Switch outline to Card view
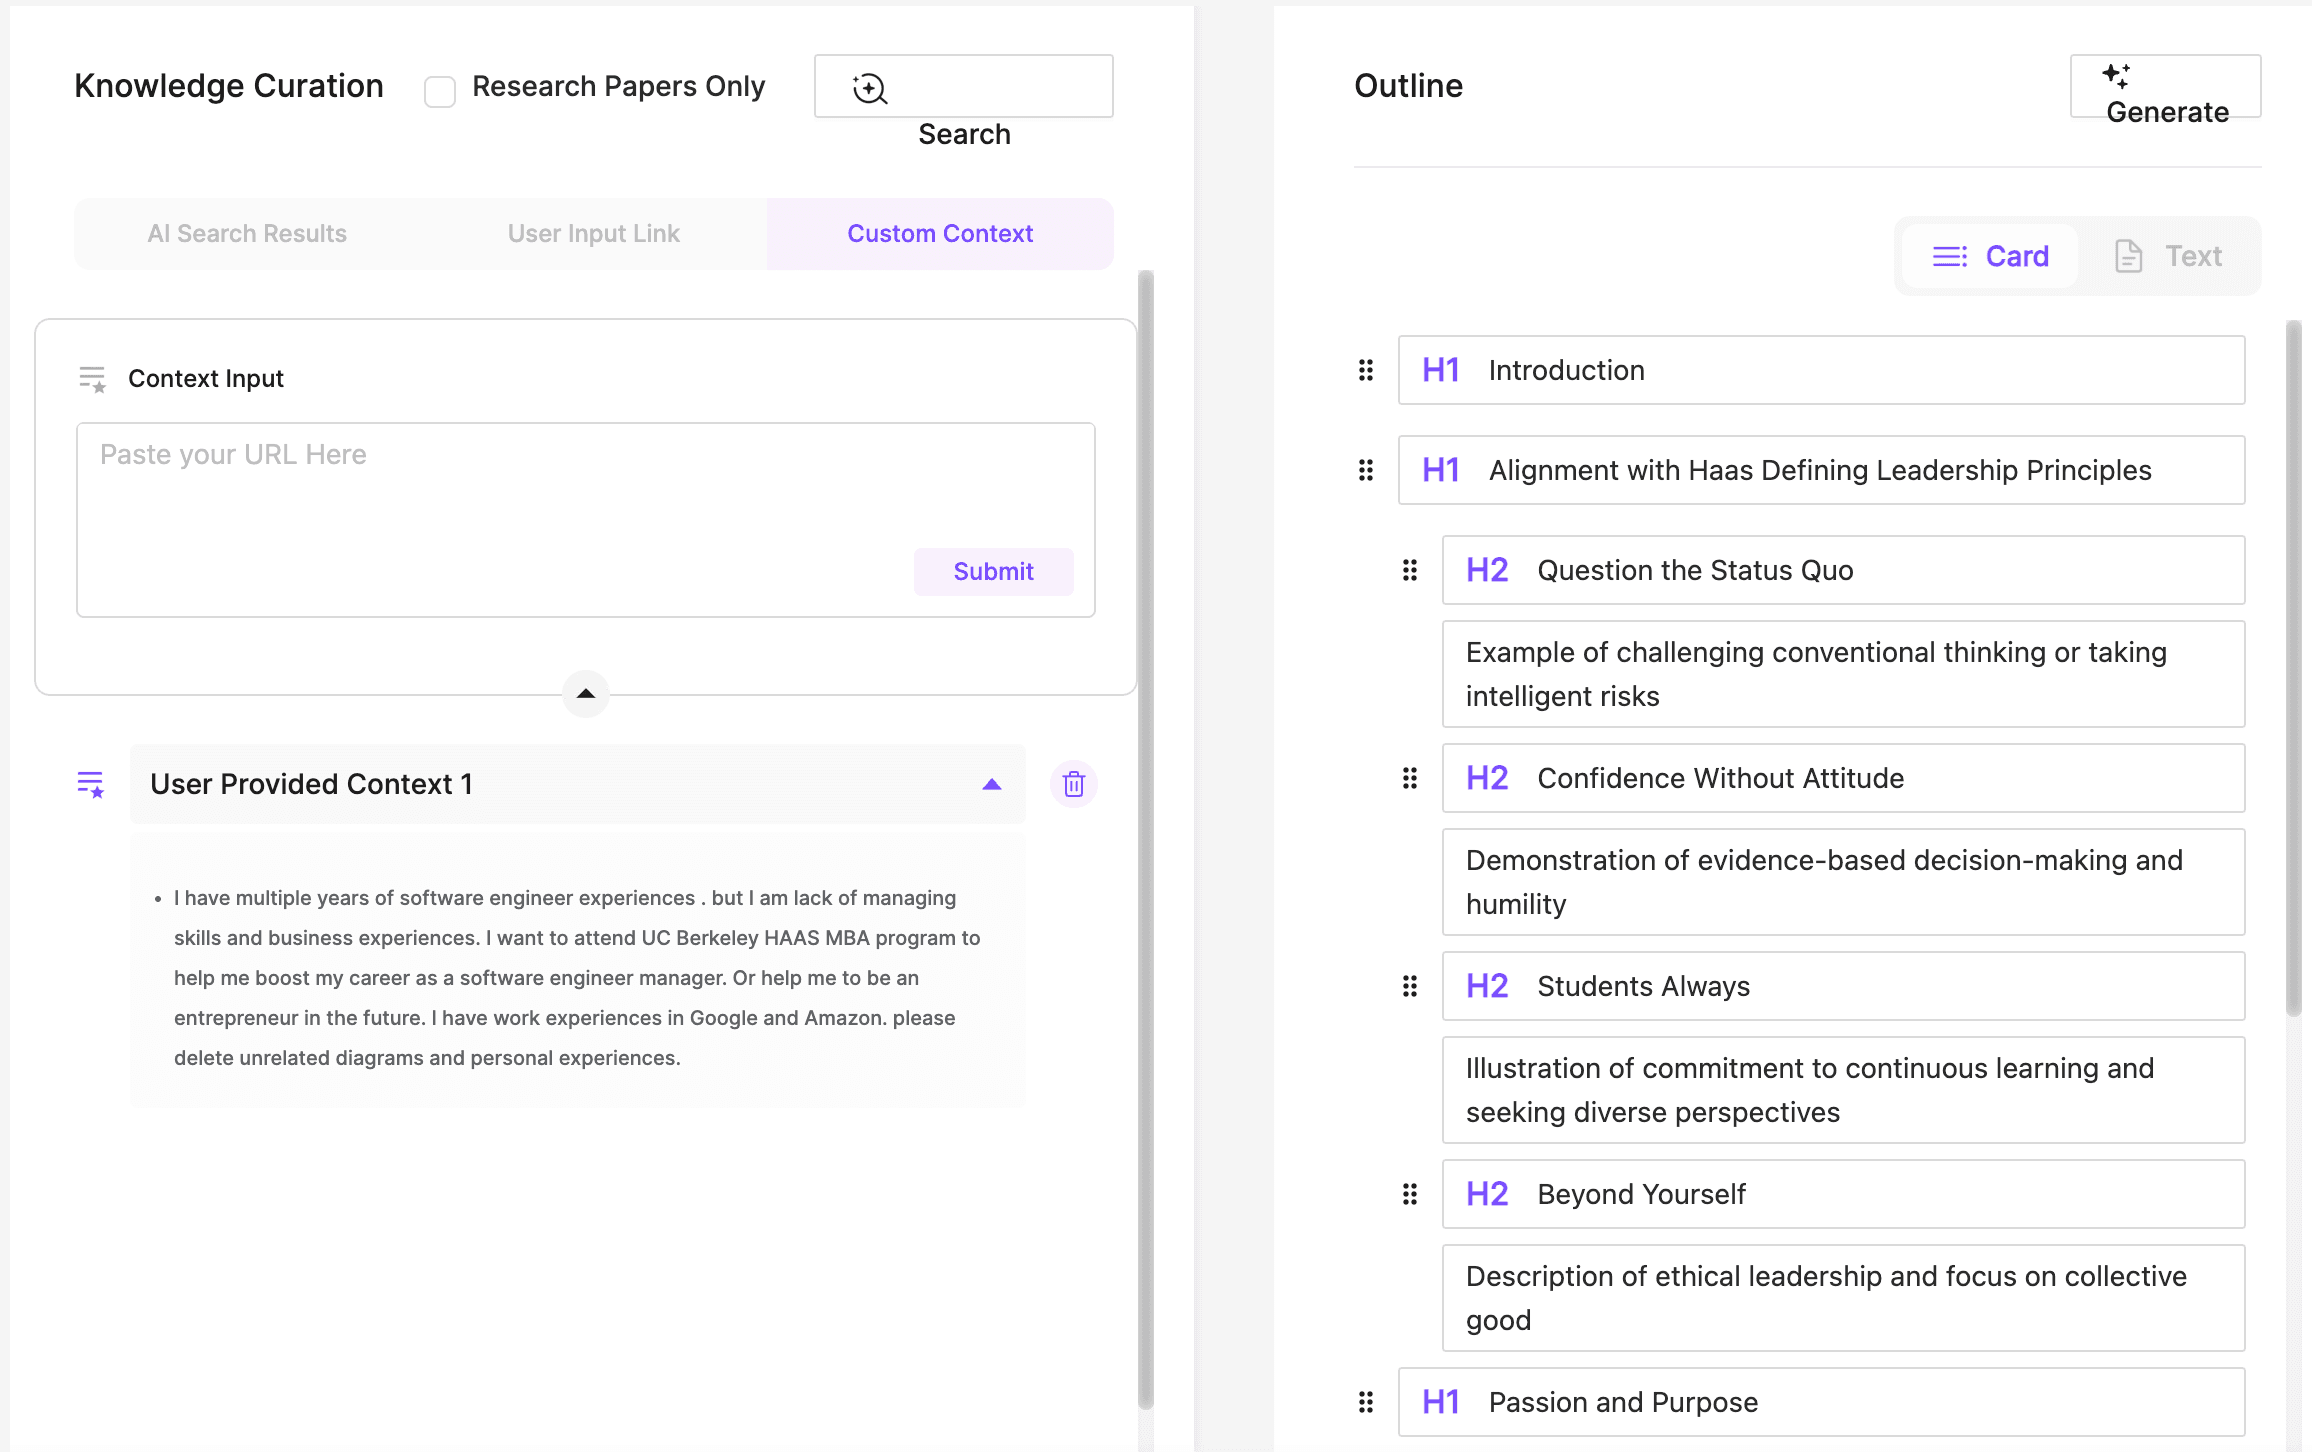 coord(1990,256)
